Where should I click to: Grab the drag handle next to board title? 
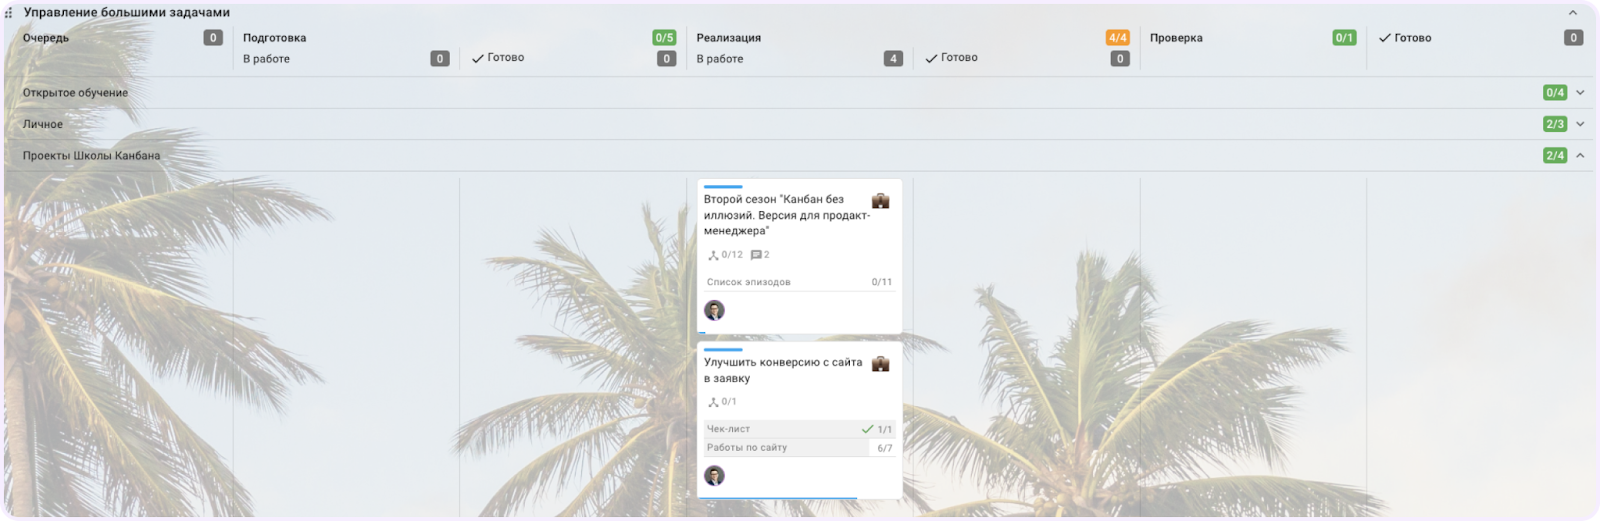(9, 13)
